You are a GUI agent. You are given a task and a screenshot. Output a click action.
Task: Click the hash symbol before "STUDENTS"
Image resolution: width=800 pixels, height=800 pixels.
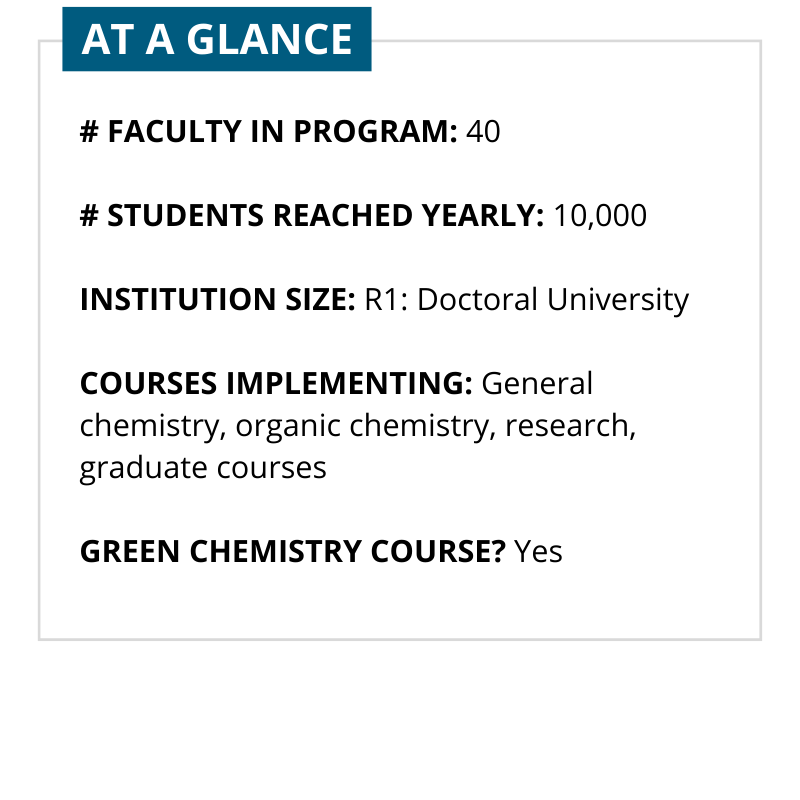point(88,215)
